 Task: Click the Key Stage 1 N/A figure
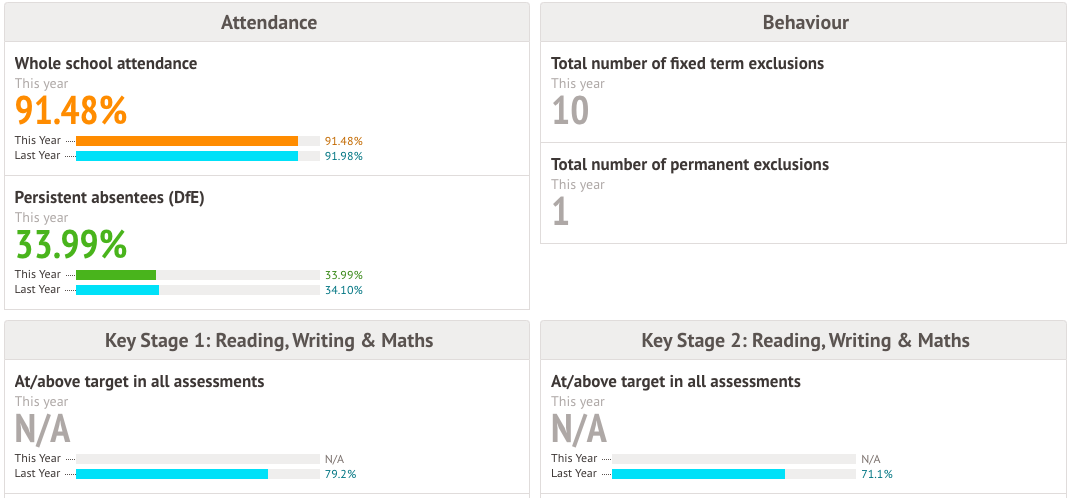[x=42, y=428]
